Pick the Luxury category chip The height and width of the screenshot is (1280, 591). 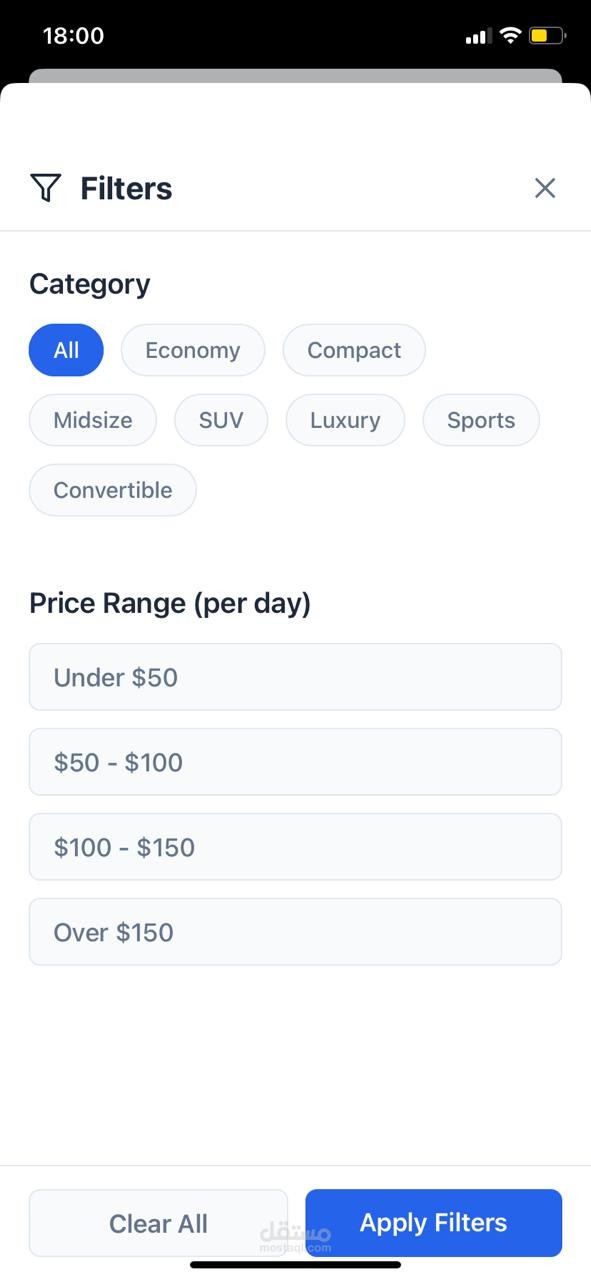(345, 420)
